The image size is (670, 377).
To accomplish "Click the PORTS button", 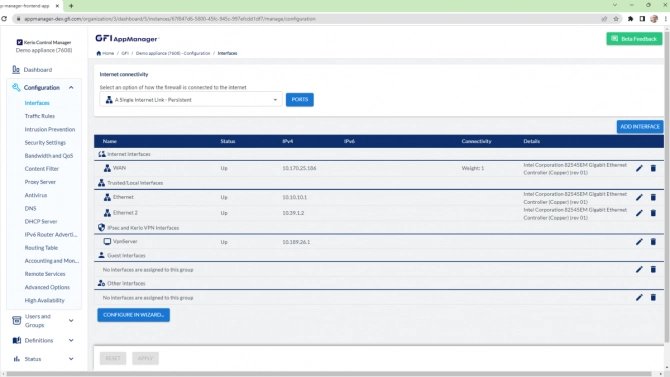I will (300, 99).
